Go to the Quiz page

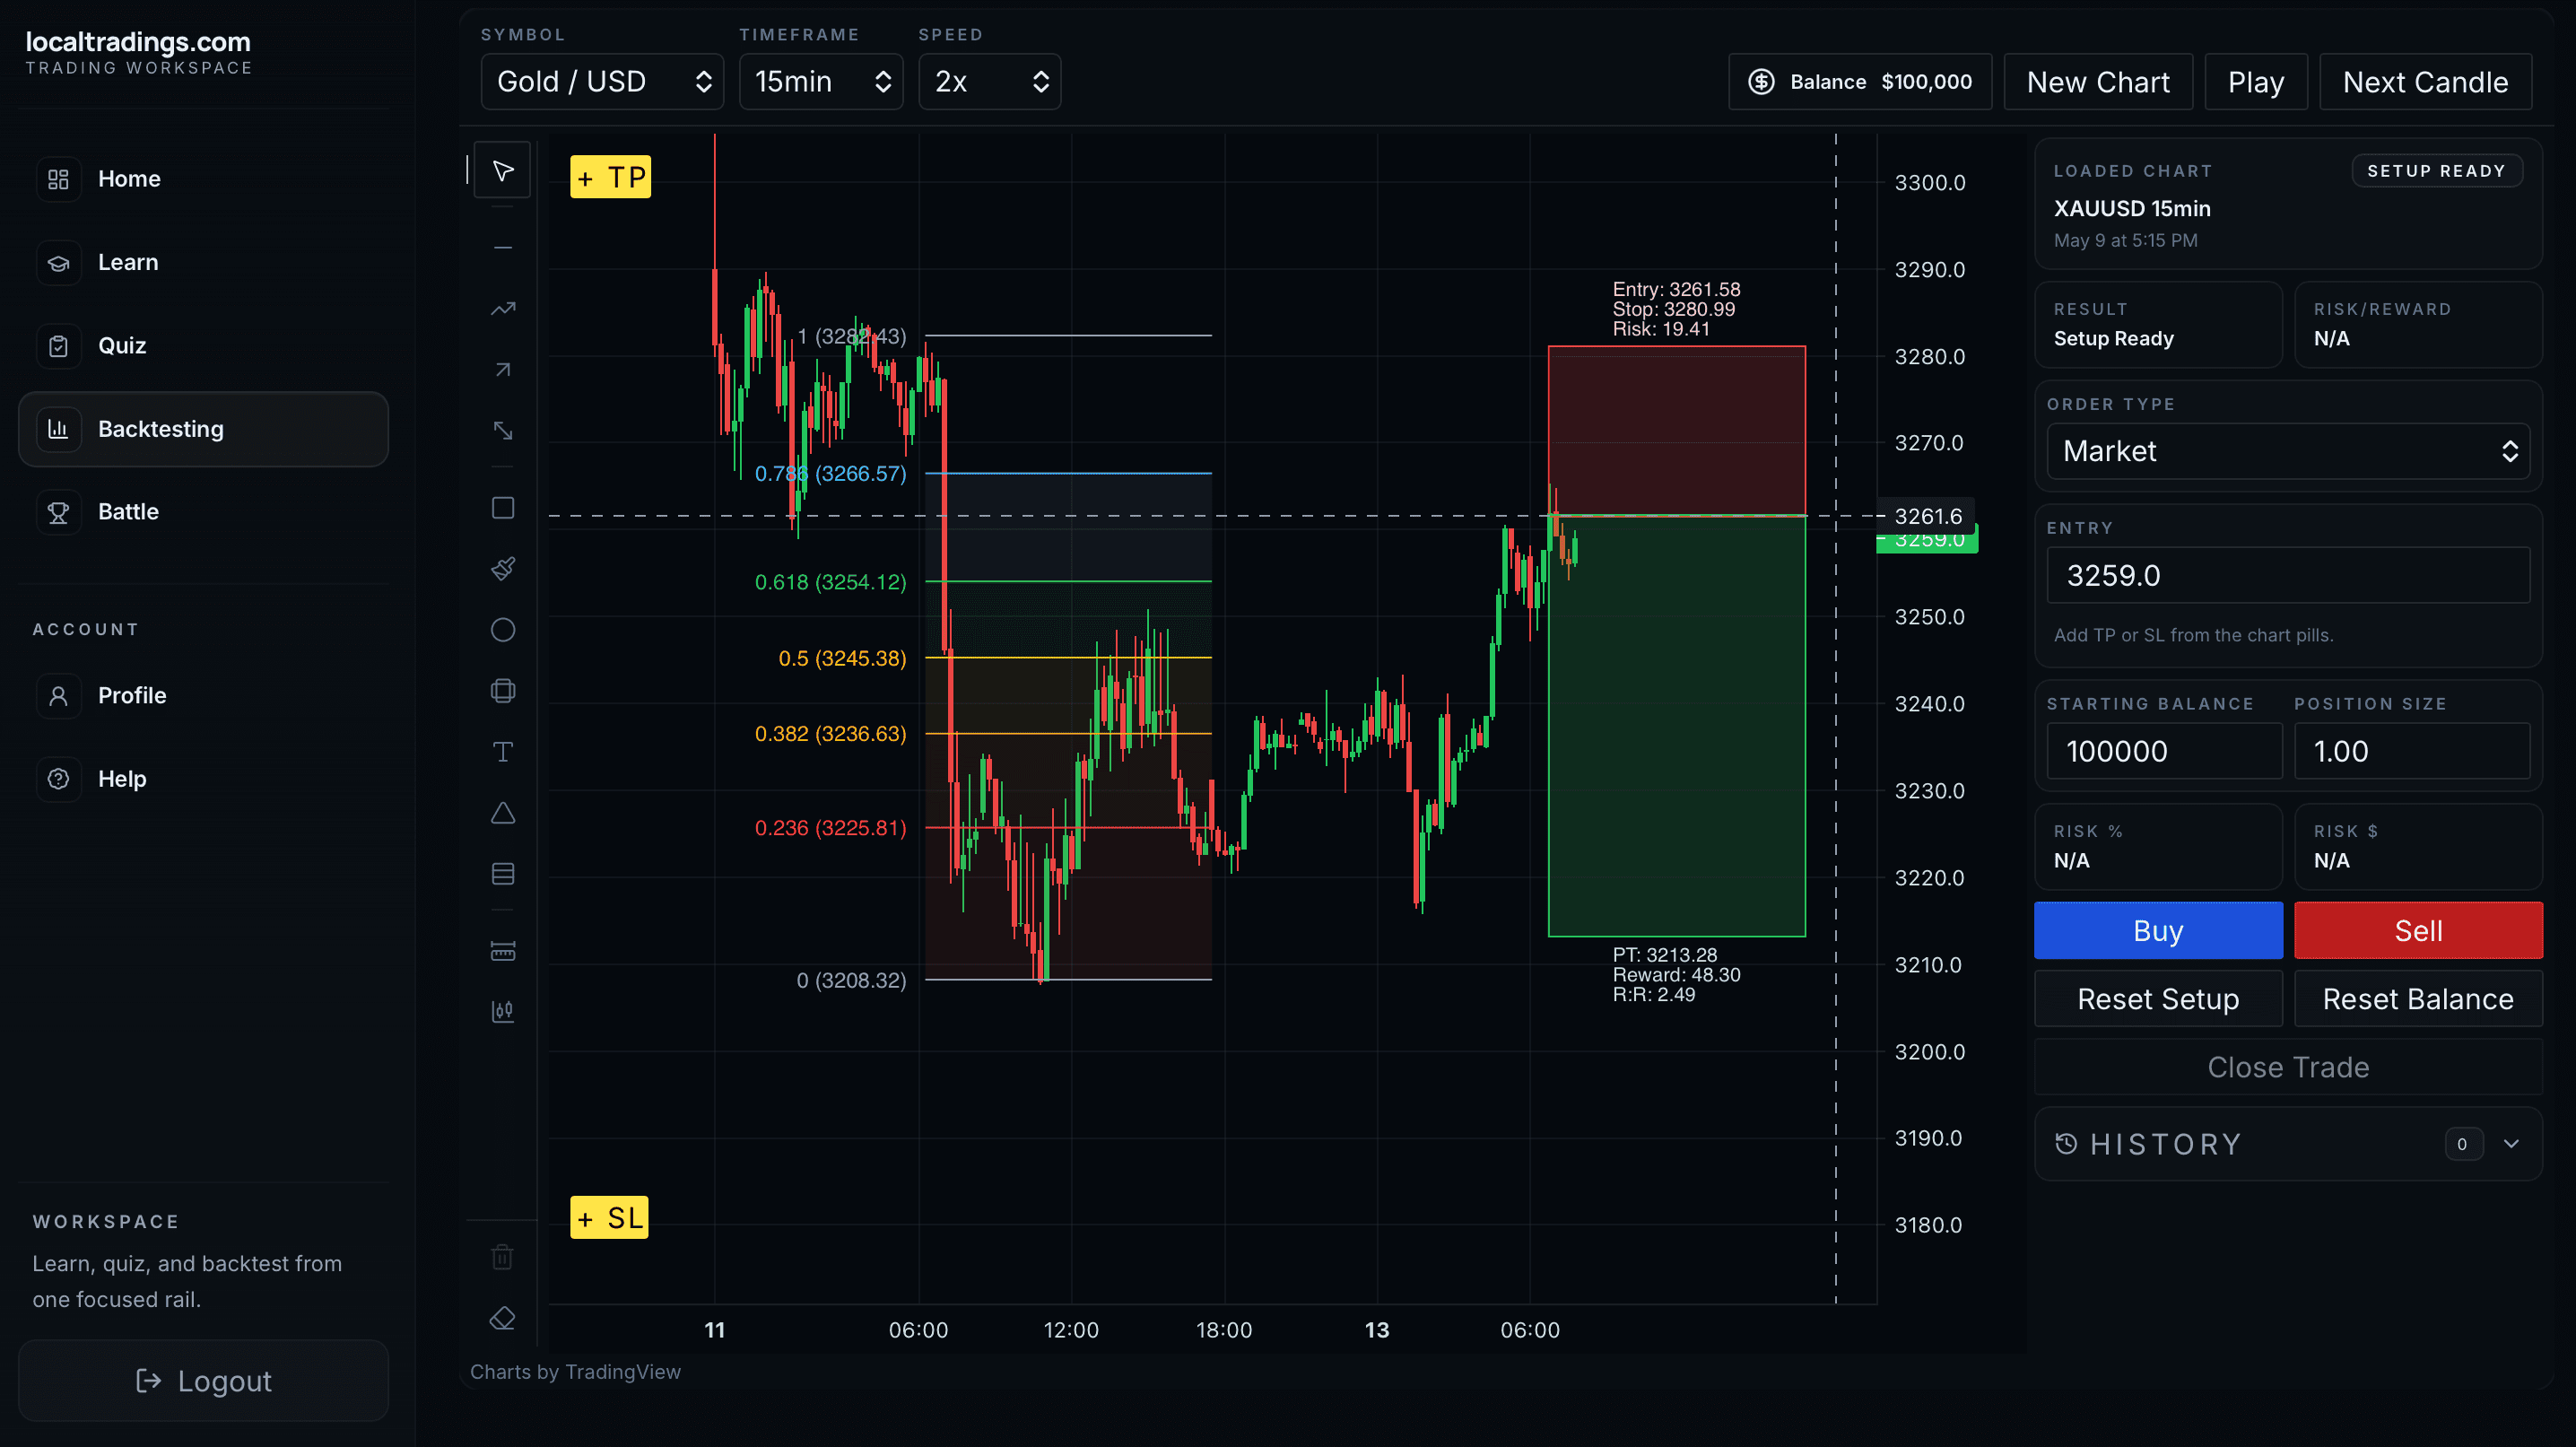(x=203, y=345)
